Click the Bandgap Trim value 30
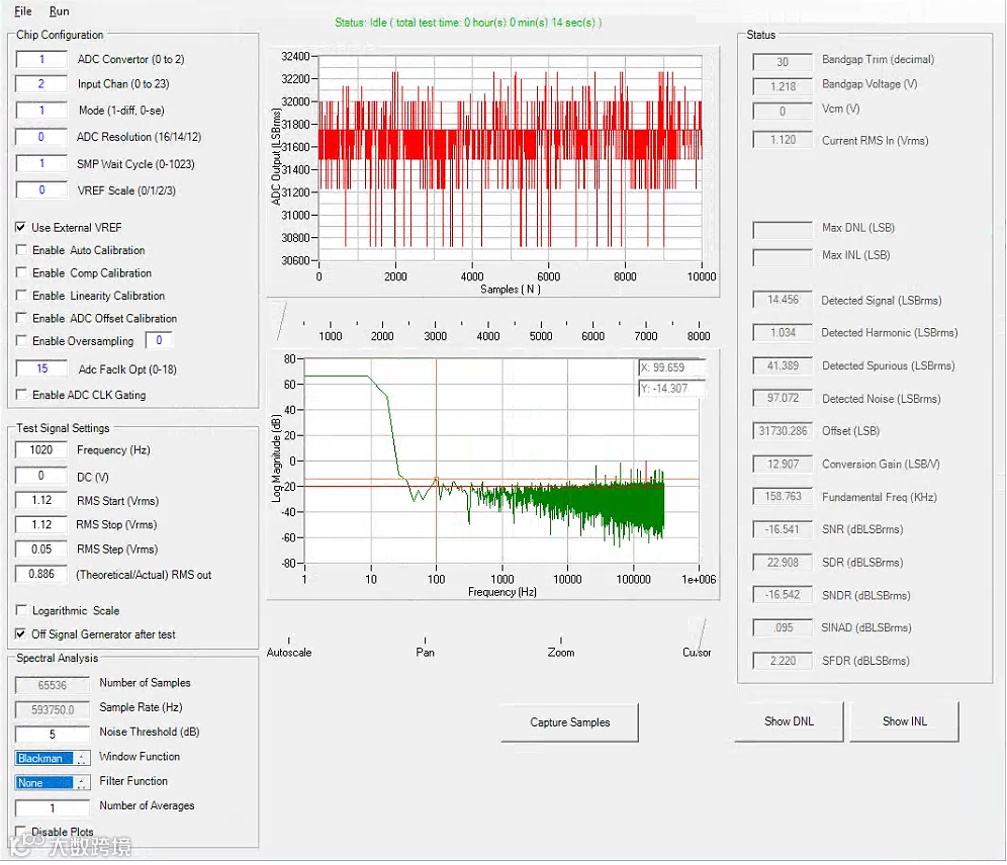Screen dimensions: 1007x865 point(782,62)
